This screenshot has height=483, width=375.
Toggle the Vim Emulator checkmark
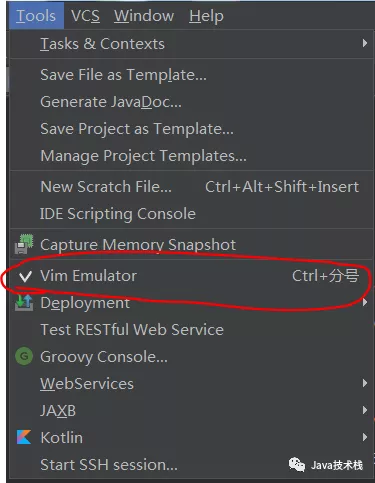(x=25, y=276)
